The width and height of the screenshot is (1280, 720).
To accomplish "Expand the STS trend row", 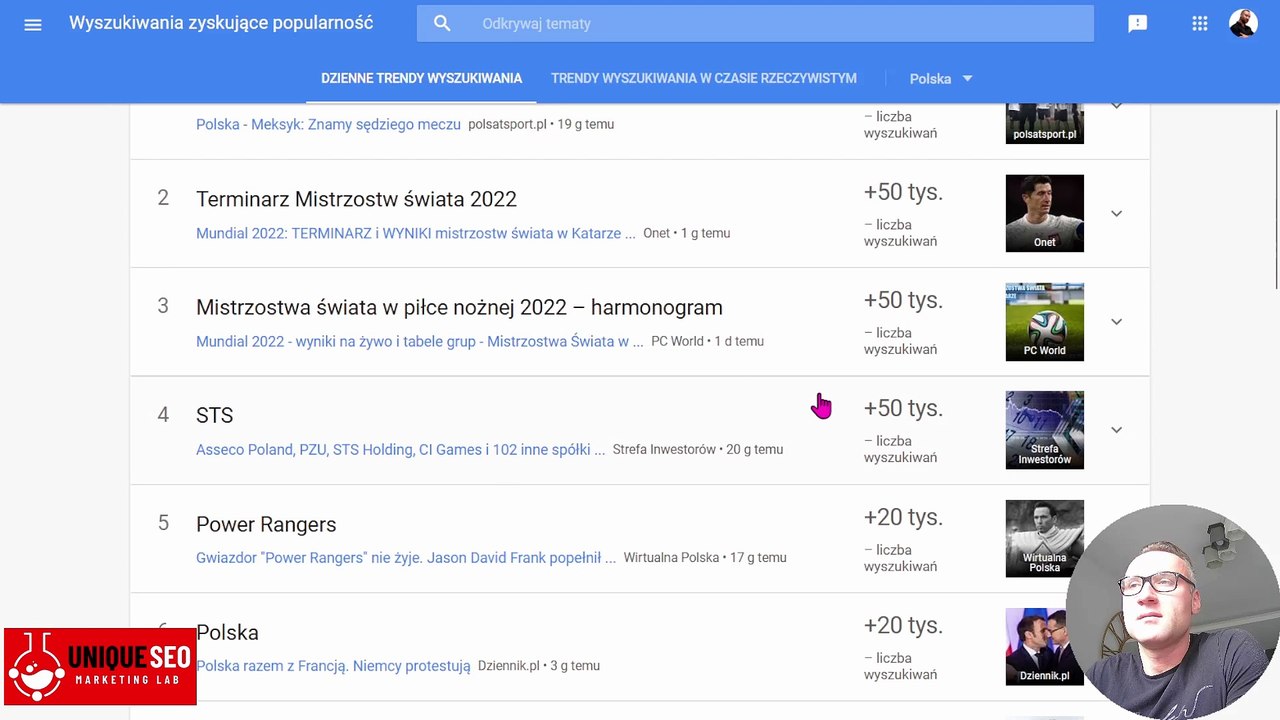I will (1116, 429).
